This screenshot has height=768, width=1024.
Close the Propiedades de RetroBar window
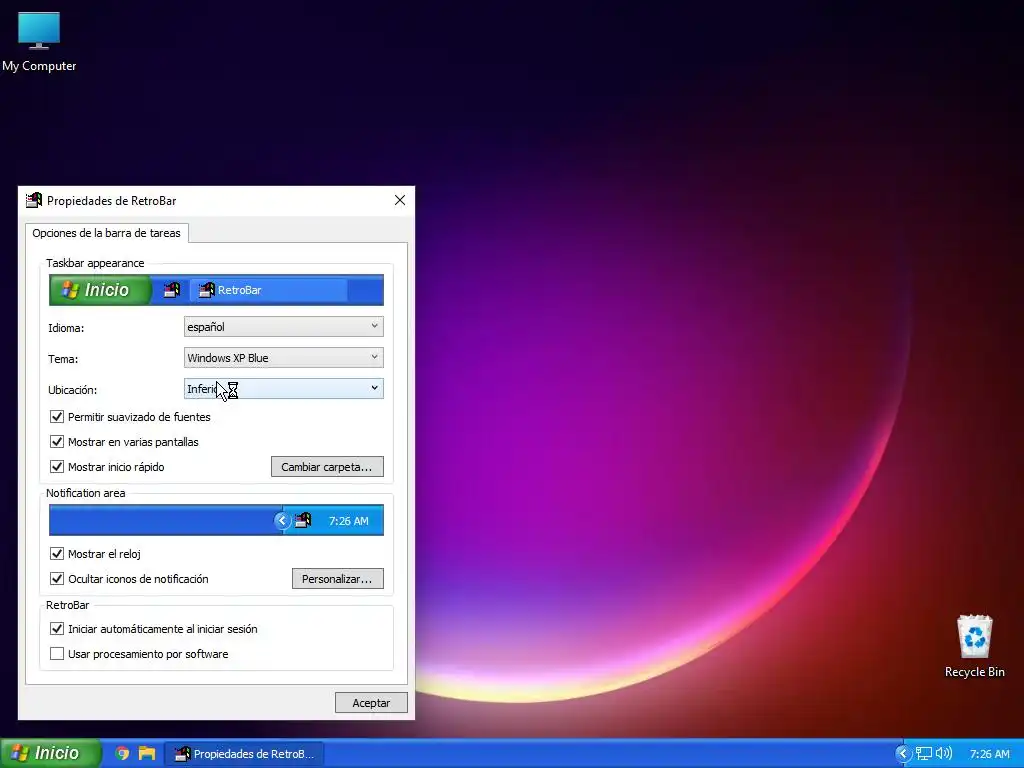(x=400, y=200)
